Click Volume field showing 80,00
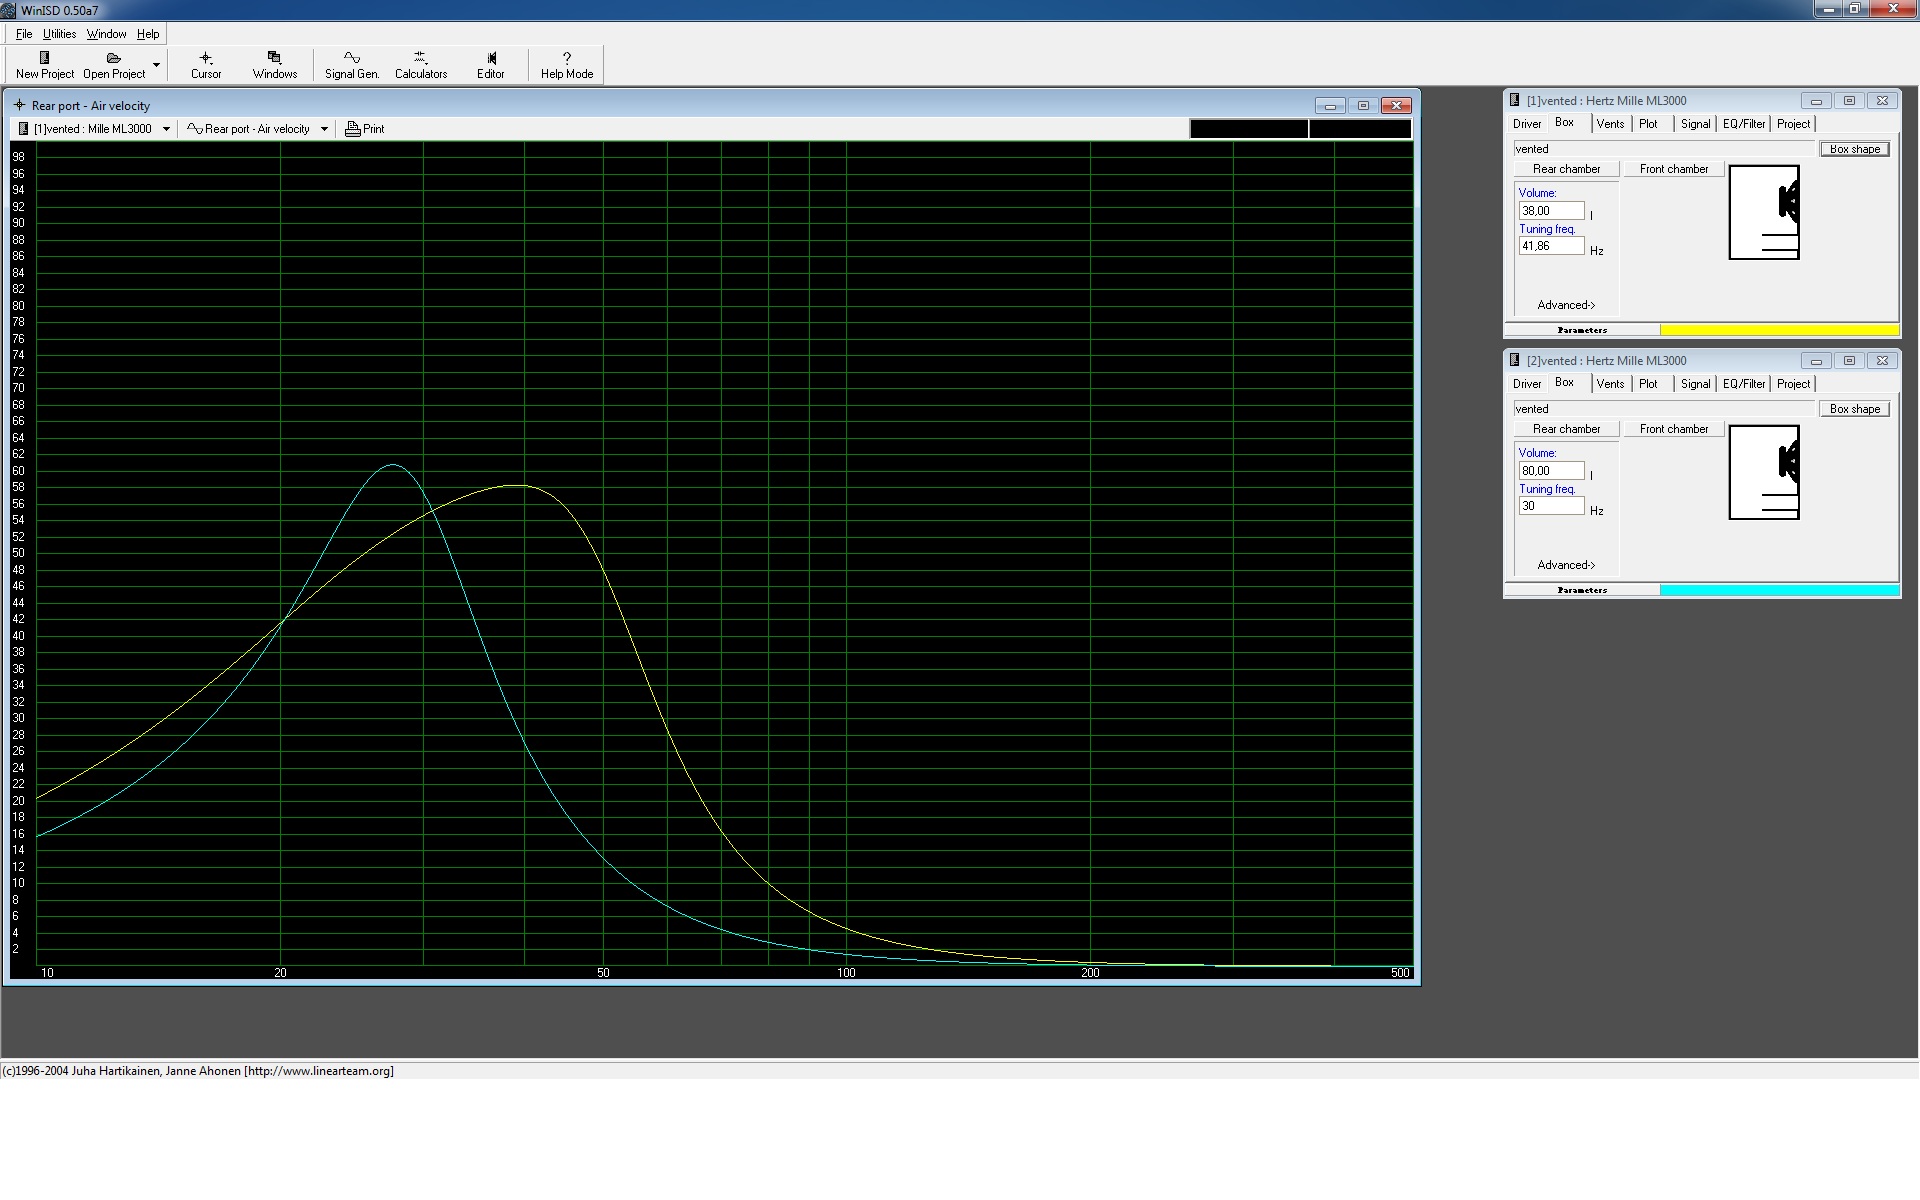 [x=1551, y=471]
